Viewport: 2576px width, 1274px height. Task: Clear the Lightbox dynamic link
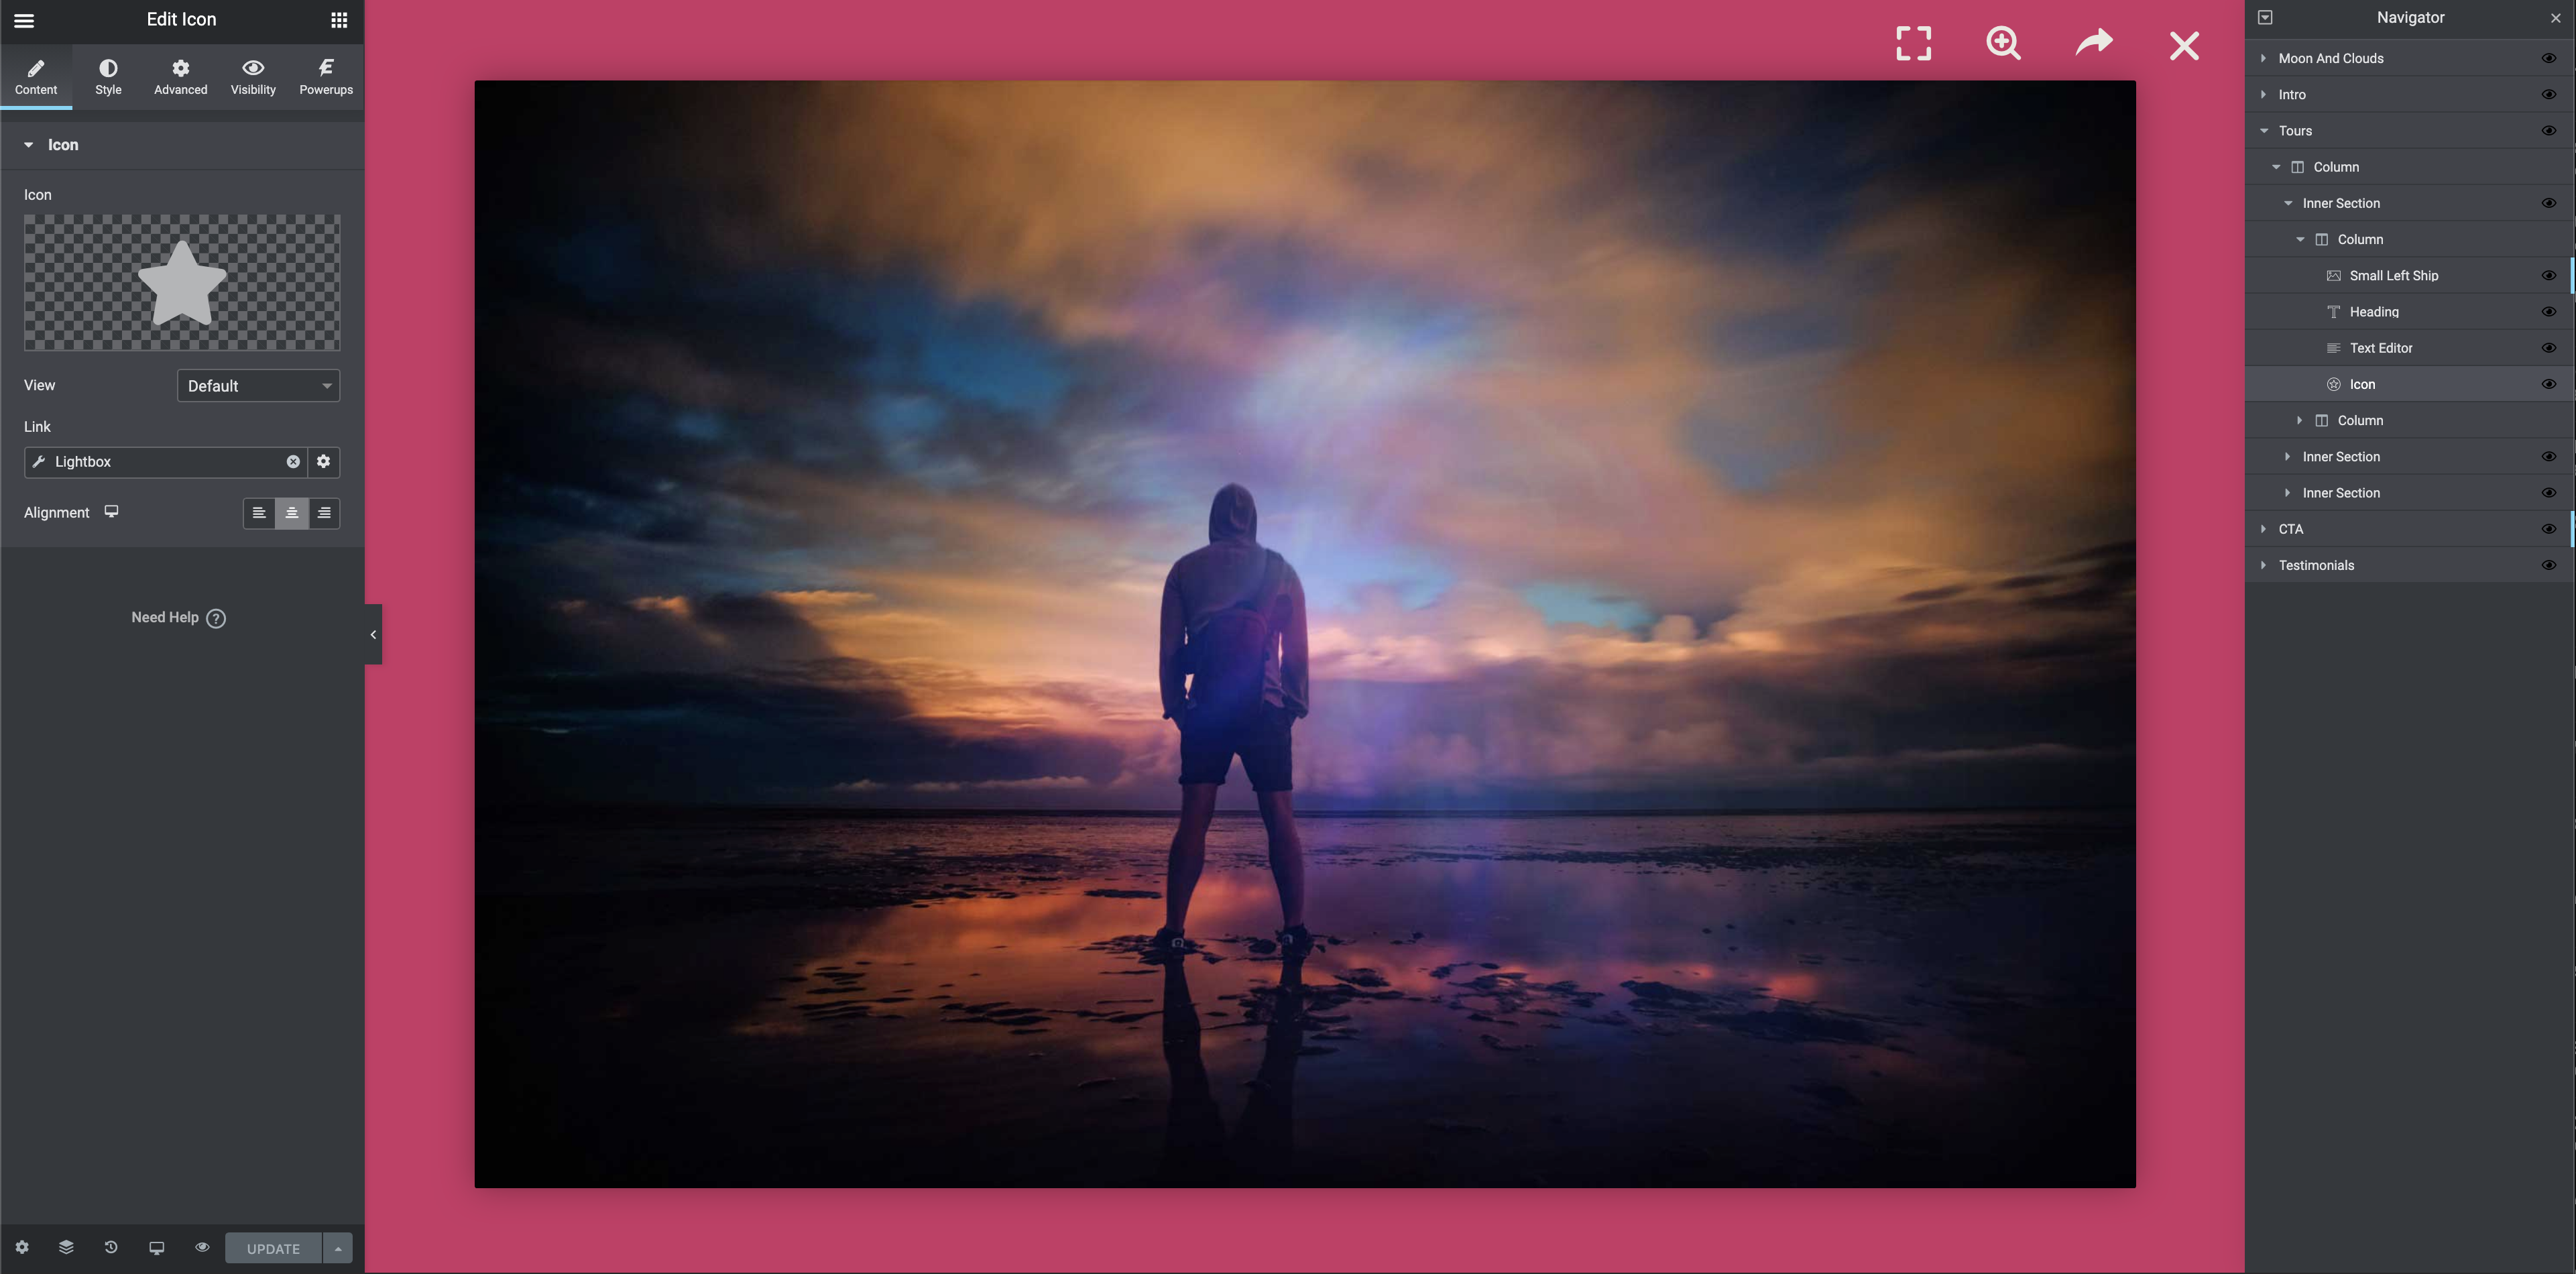point(293,462)
